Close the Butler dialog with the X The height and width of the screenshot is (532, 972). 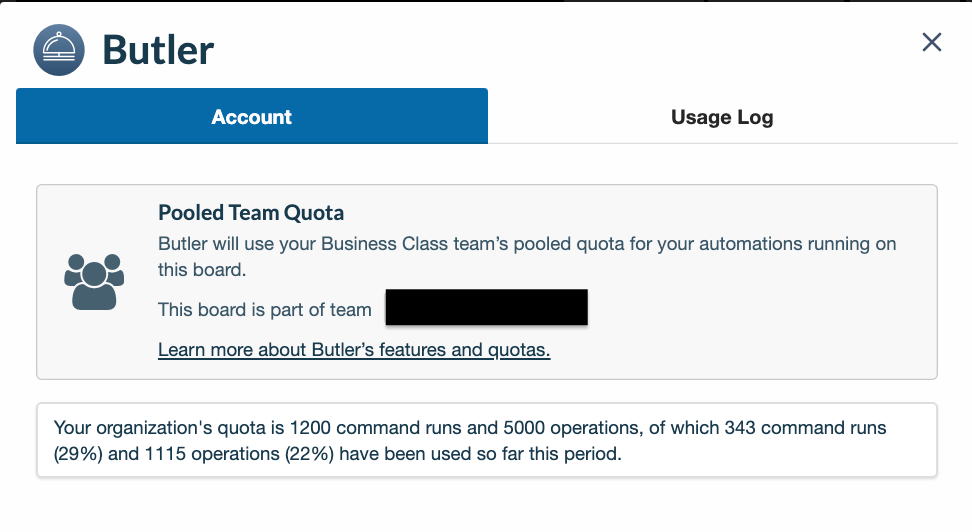pyautogui.click(x=932, y=42)
